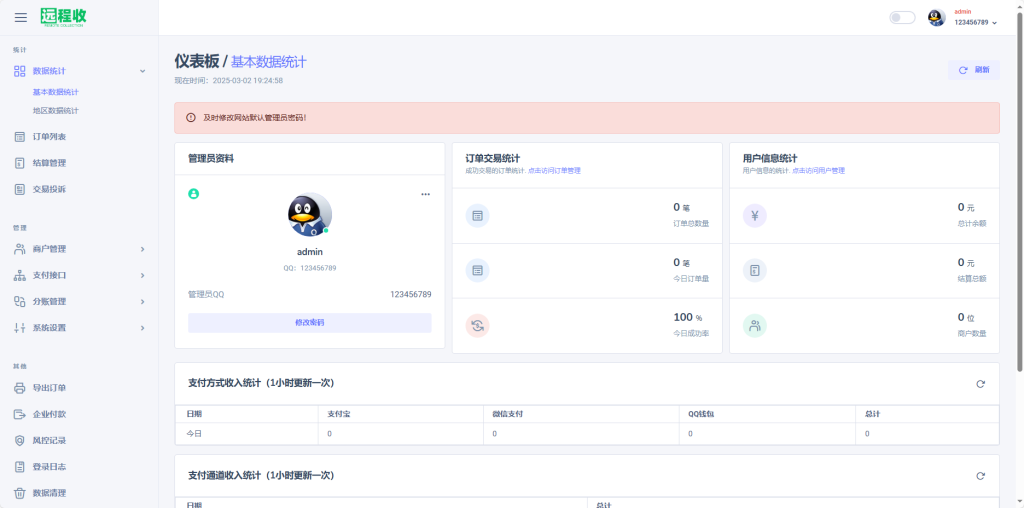Screen dimensions: 1024x508
Task: Click the QQ钱包 column header
Action: point(701,414)
